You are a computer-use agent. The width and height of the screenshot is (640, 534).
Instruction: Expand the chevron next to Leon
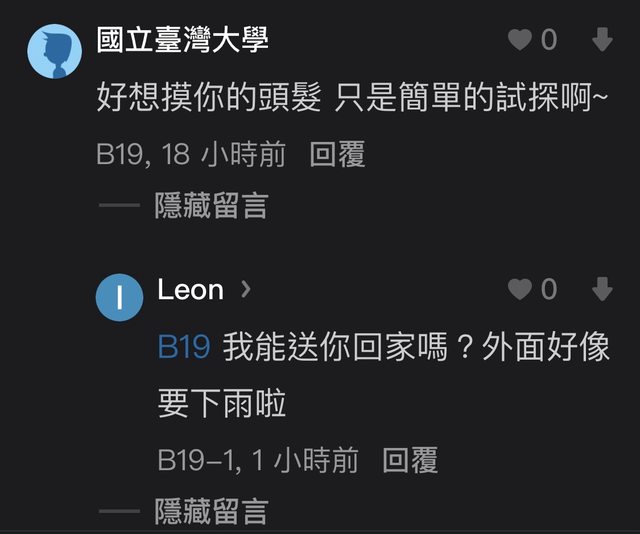pos(246,290)
